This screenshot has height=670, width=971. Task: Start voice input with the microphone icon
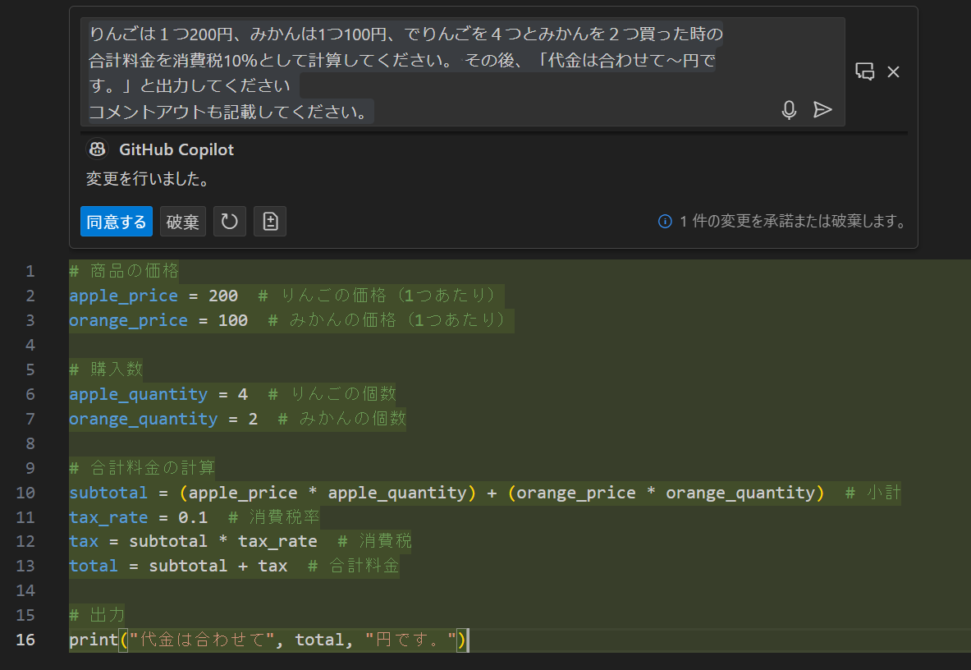pos(789,110)
